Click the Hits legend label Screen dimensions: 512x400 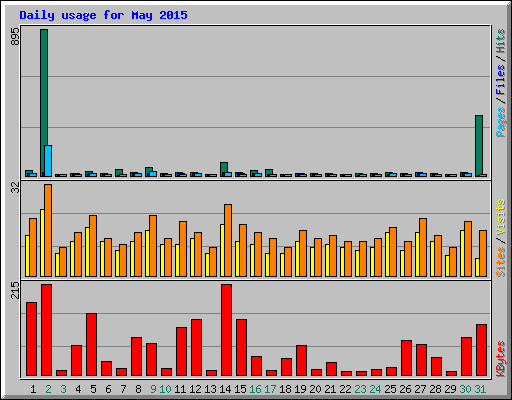click(x=500, y=41)
